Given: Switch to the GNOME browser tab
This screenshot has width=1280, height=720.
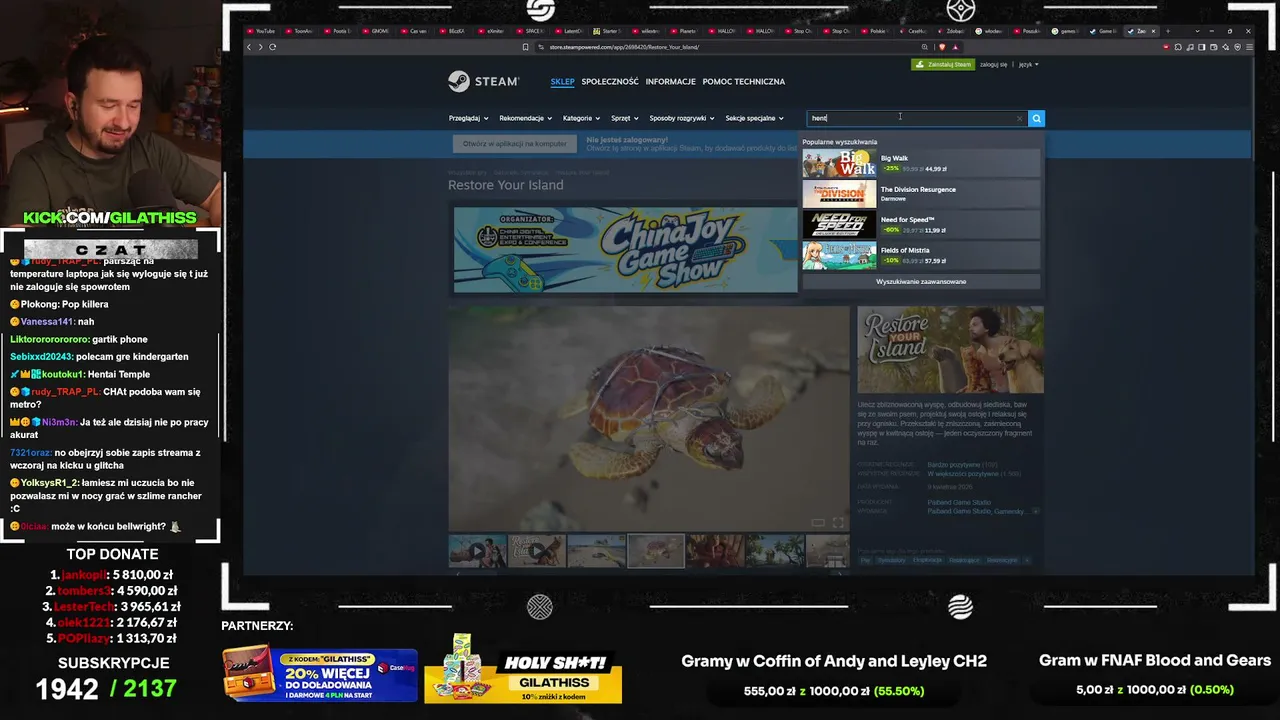Looking at the screenshot, I should (376, 31).
